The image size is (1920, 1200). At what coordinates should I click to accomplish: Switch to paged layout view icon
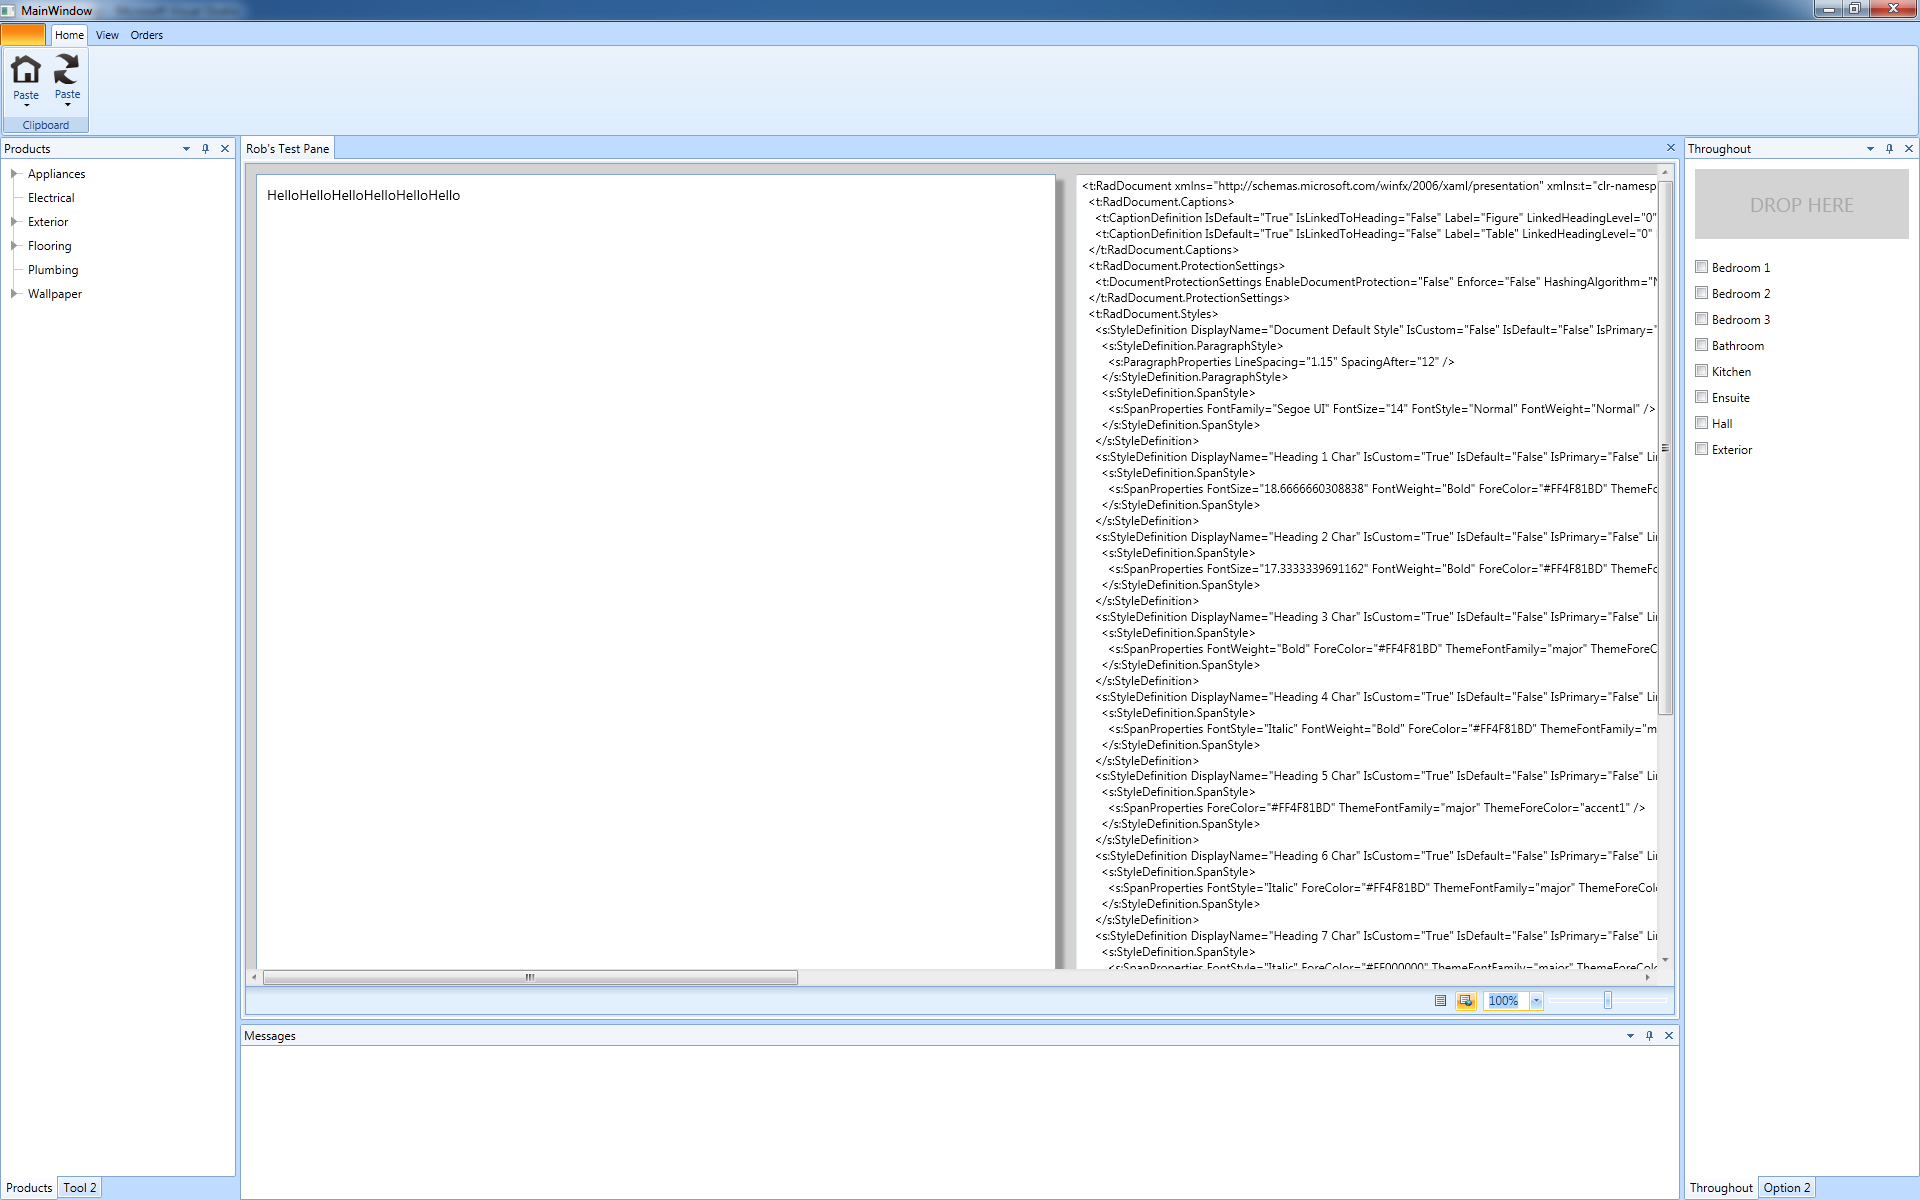[x=1440, y=1001]
